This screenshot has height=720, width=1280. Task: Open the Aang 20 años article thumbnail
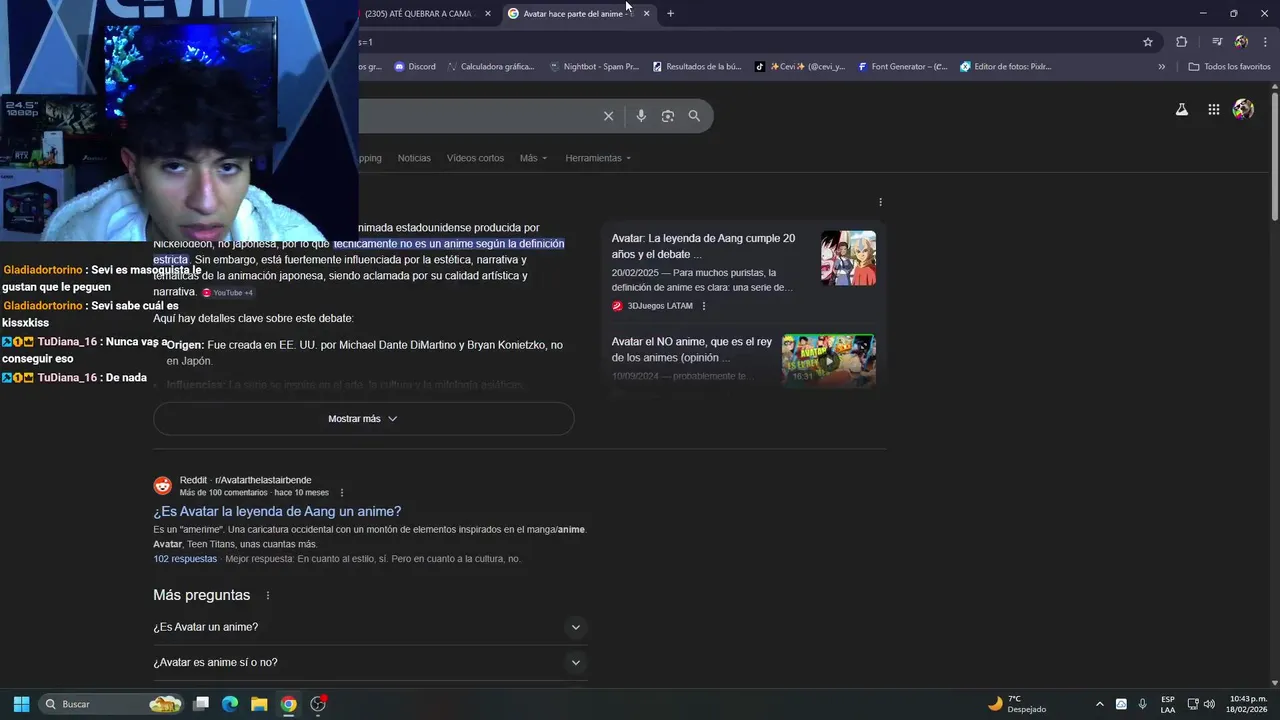pos(848,258)
